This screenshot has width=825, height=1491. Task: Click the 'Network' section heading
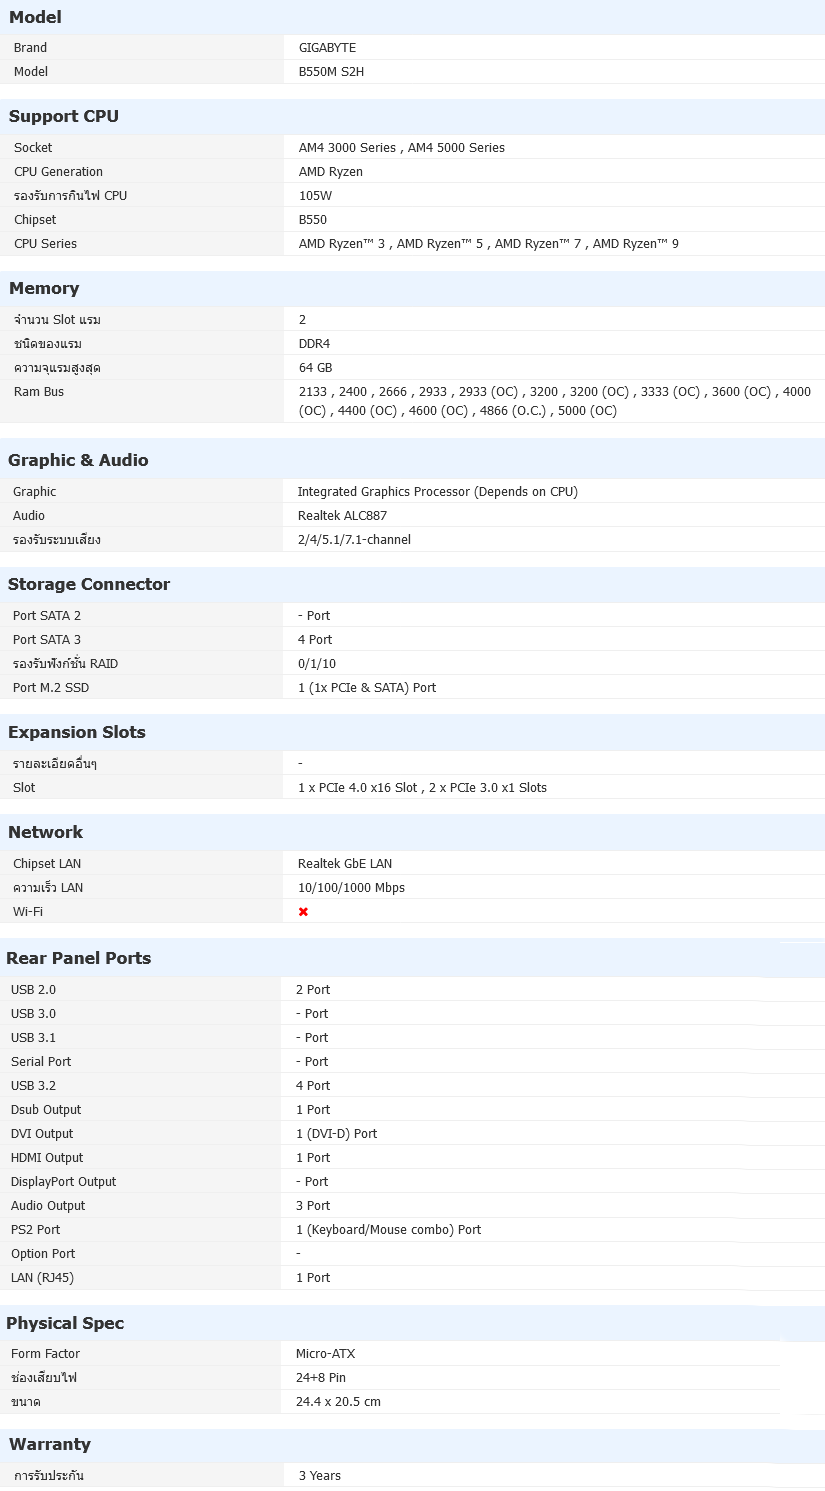[x=46, y=832]
